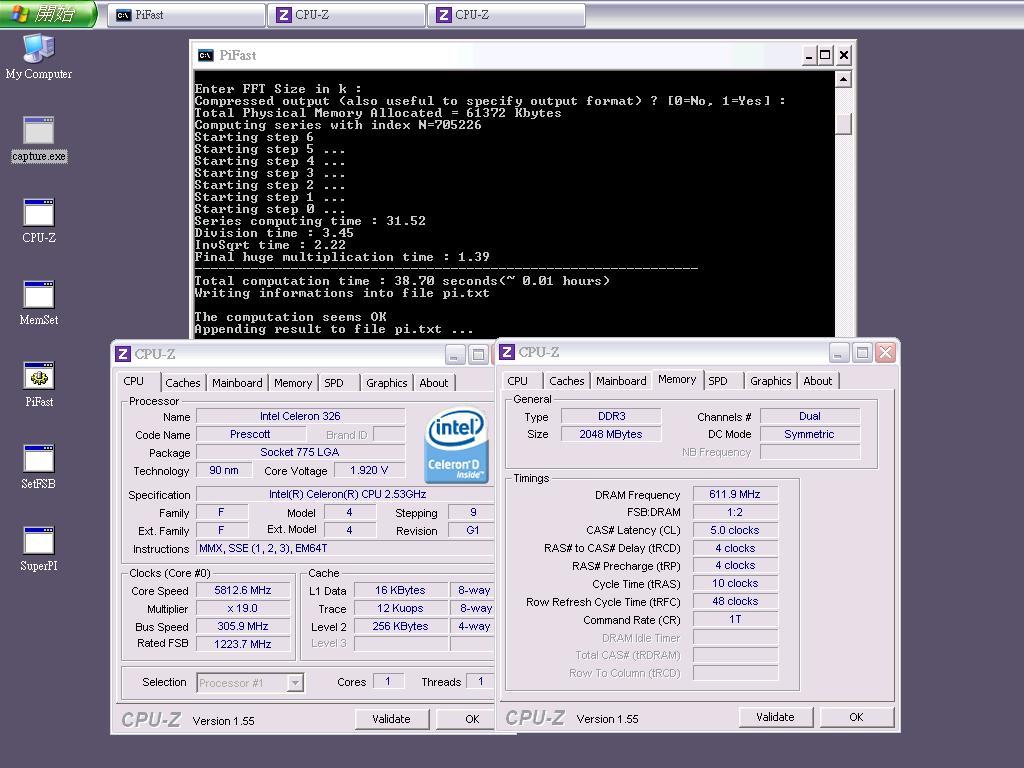The height and width of the screenshot is (768, 1024).
Task: Select second CPU-Z taskbar button
Action: coord(507,15)
